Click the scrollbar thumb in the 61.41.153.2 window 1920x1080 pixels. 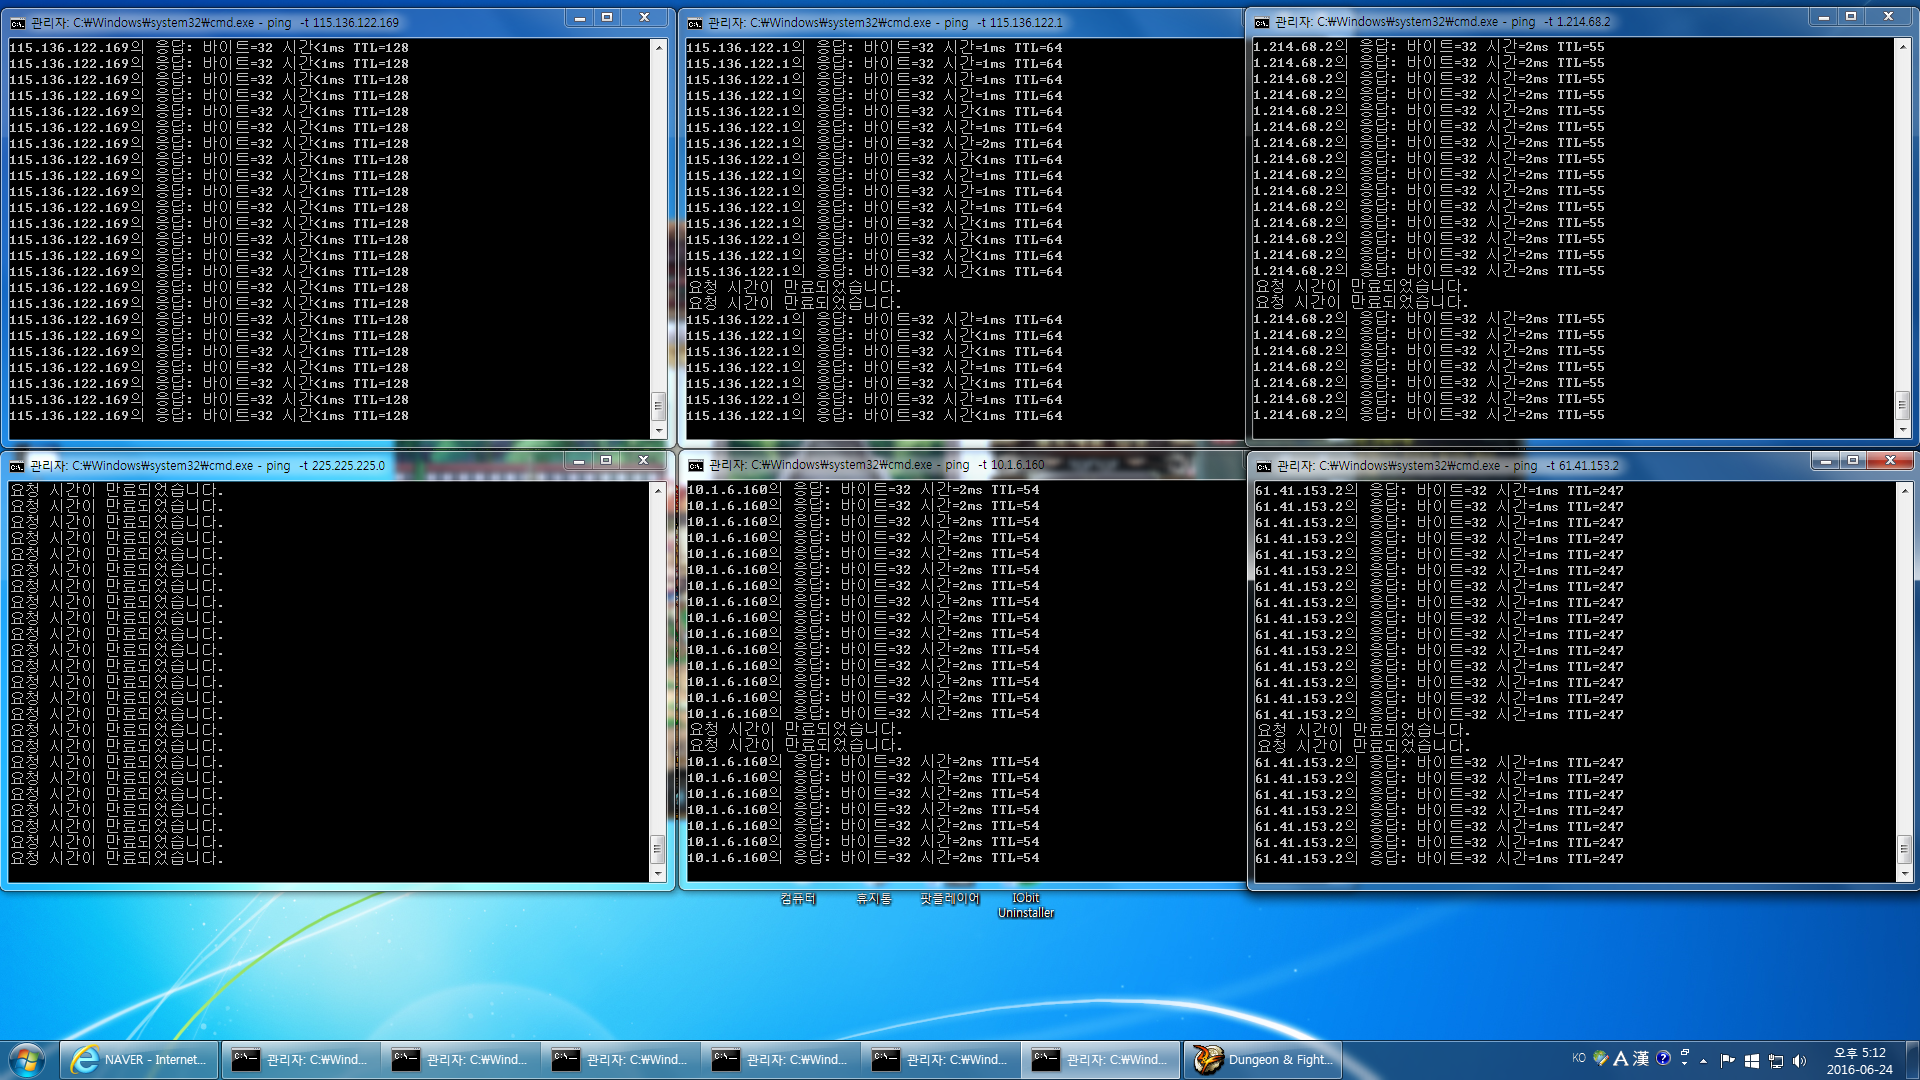1903,850
